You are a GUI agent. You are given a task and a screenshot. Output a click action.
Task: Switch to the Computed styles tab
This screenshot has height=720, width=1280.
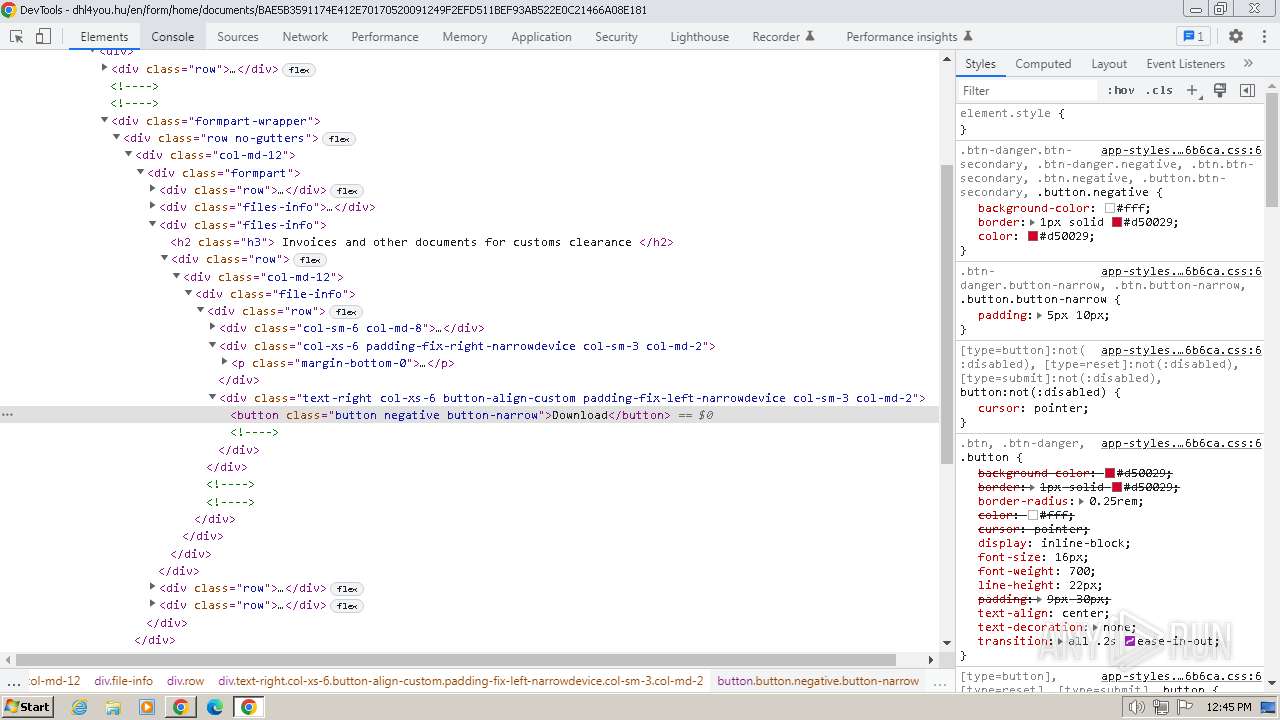tap(1043, 63)
